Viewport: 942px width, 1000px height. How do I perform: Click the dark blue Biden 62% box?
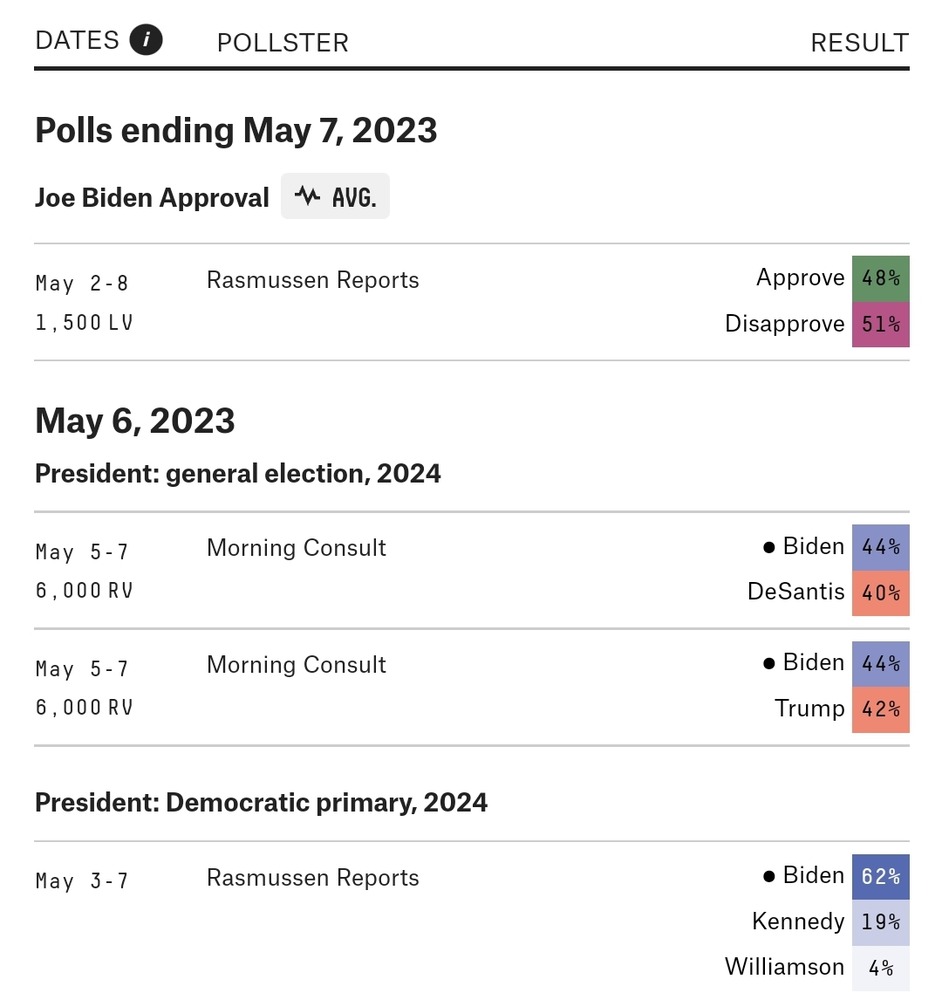[x=880, y=877]
